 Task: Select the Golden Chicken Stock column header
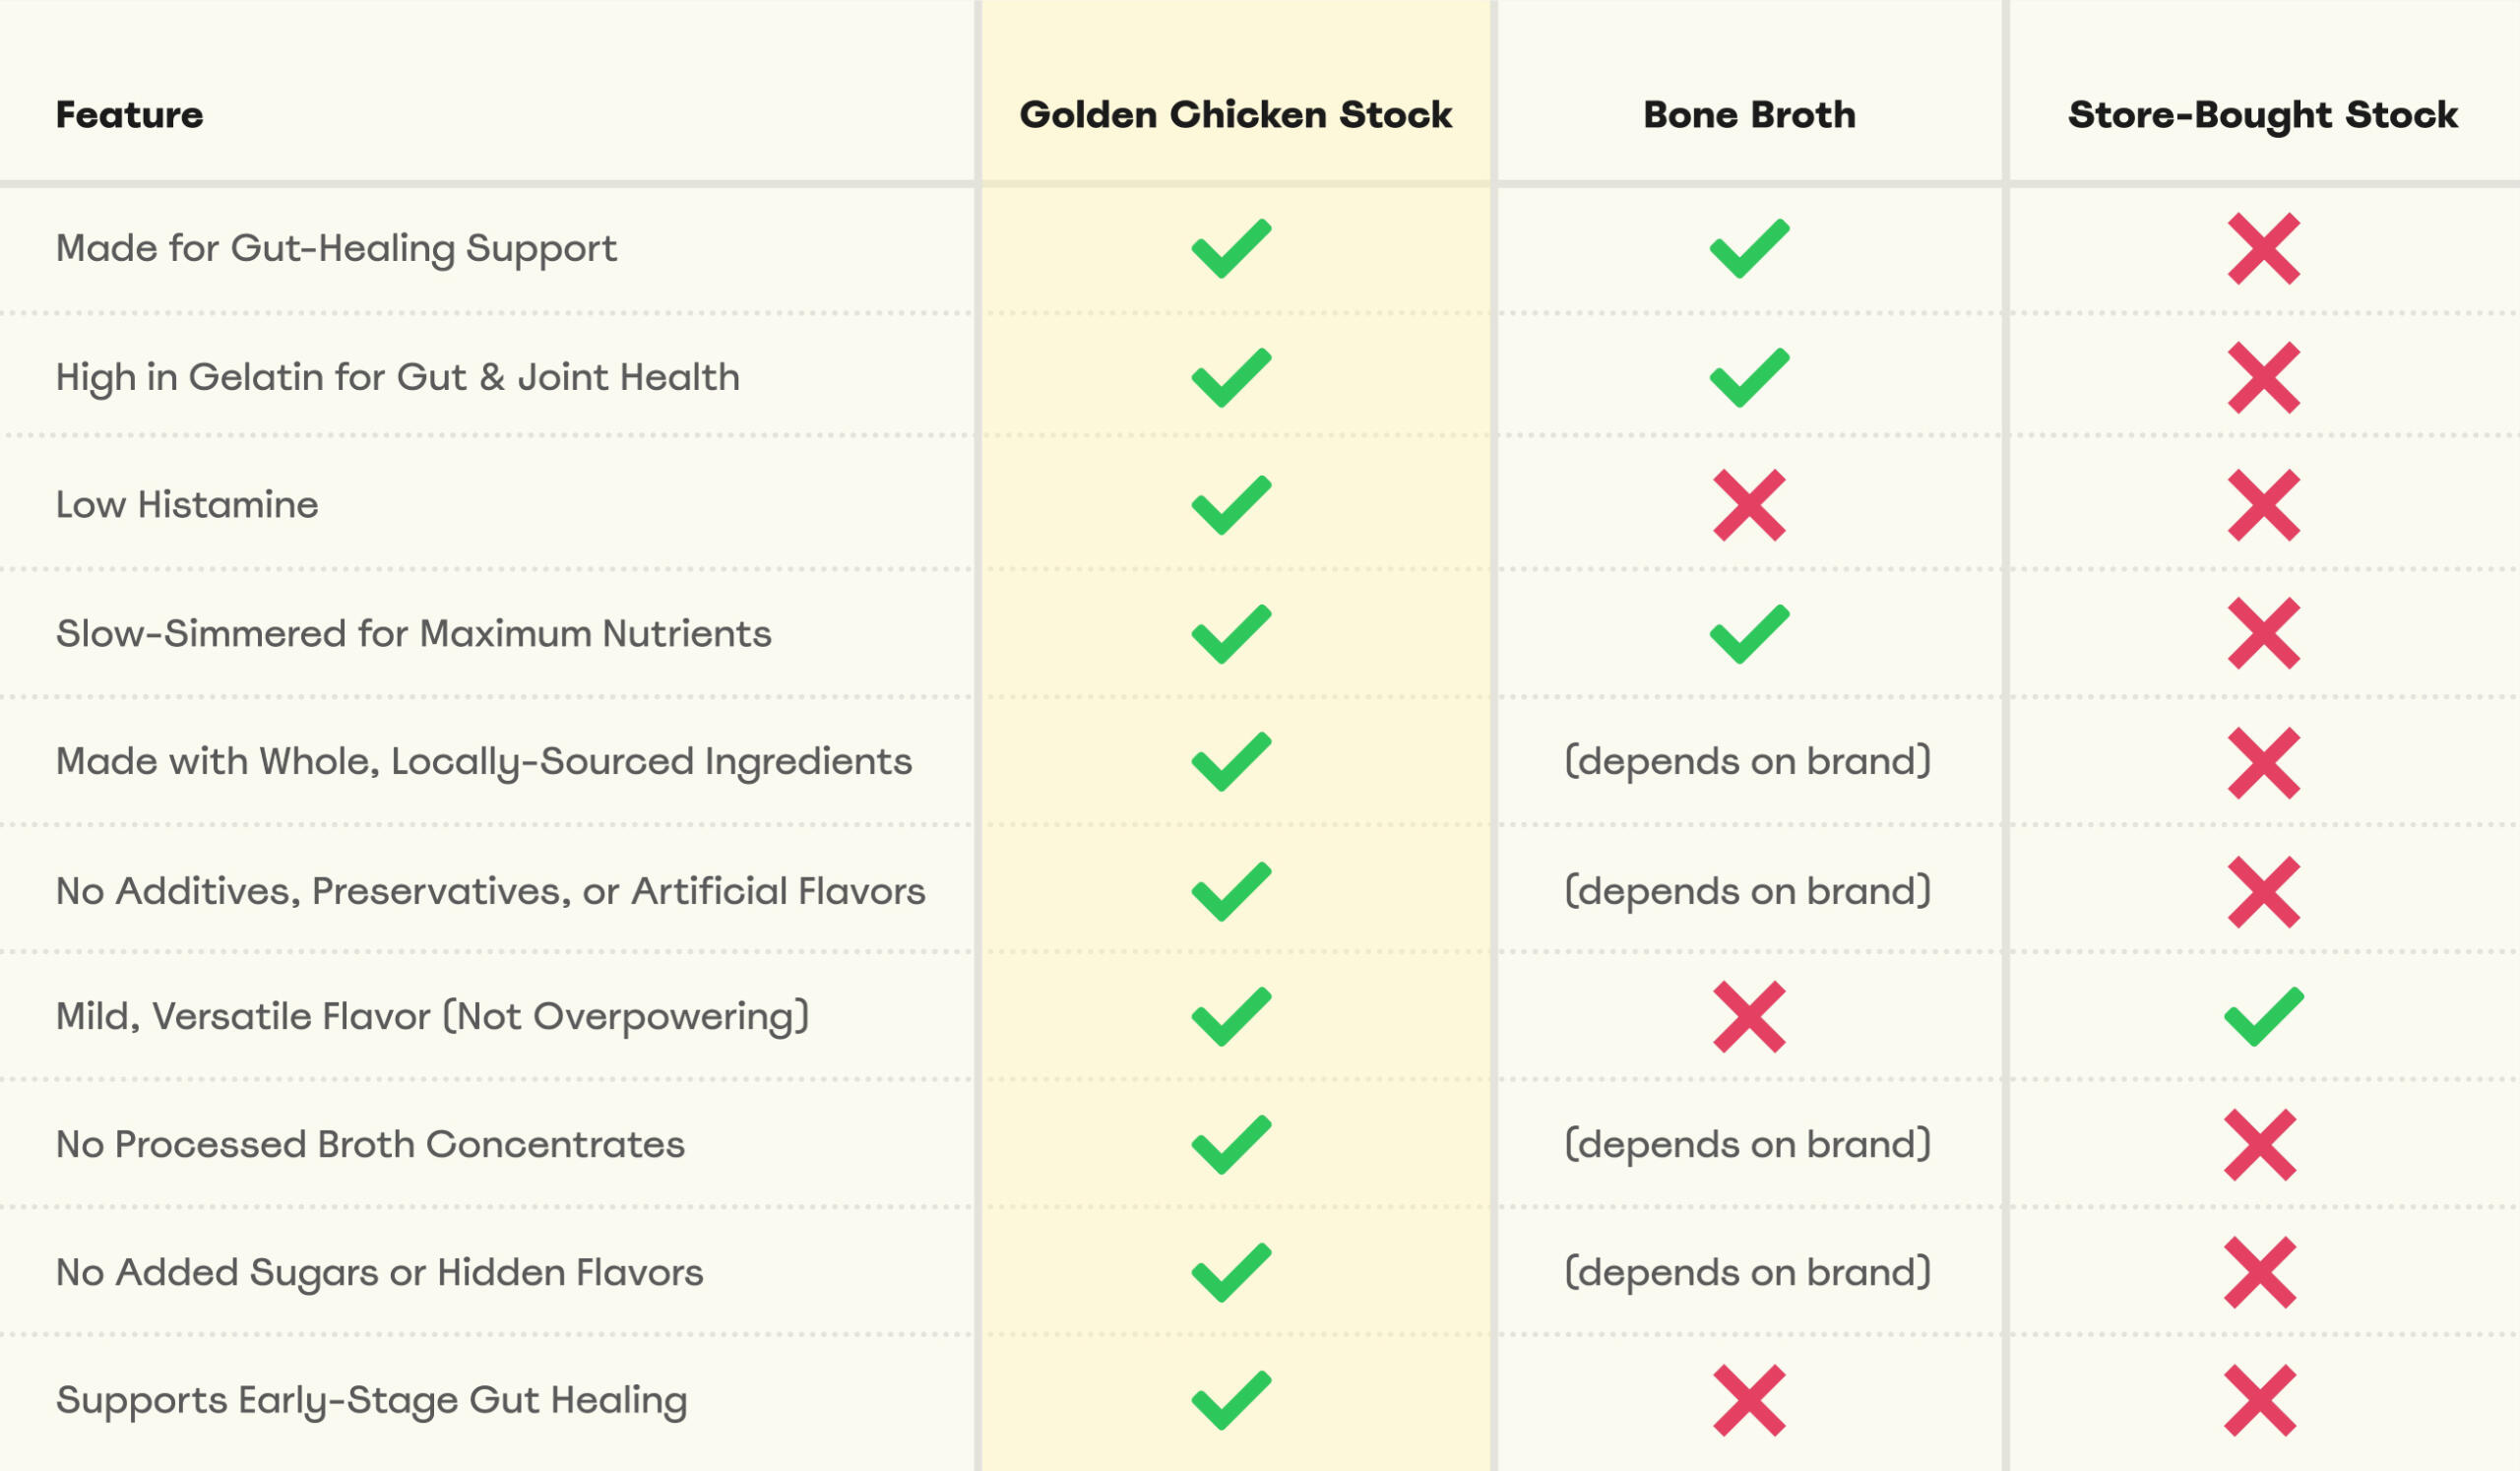1235,115
